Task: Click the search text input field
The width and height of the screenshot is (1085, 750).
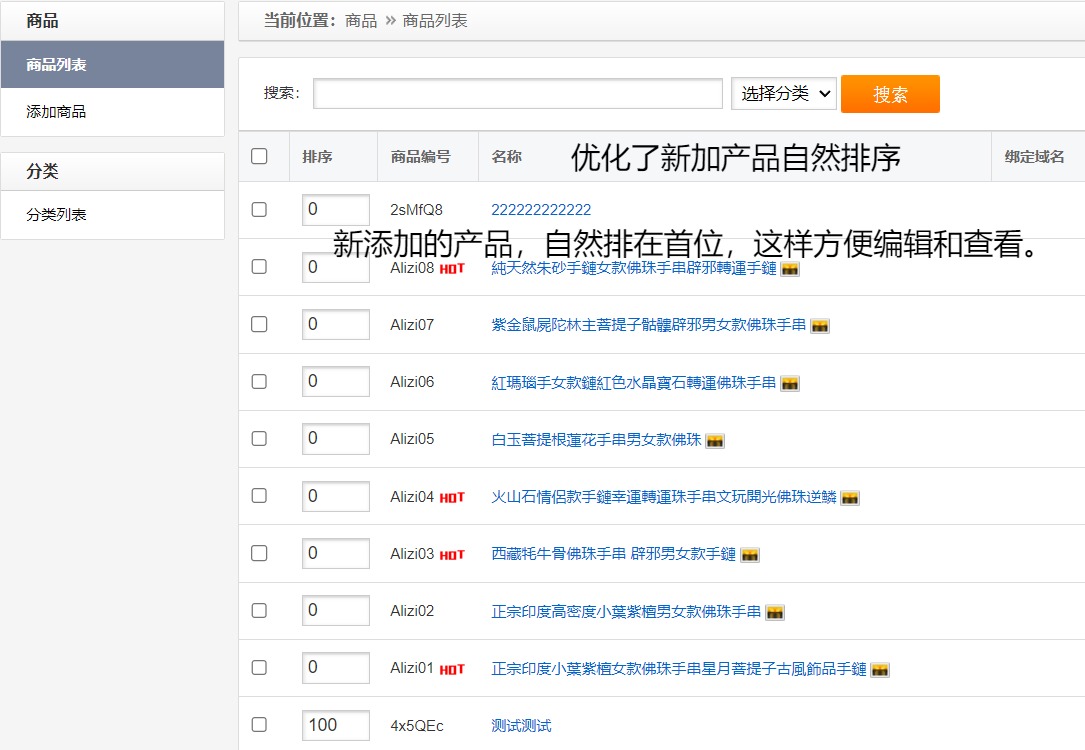Action: pos(517,94)
